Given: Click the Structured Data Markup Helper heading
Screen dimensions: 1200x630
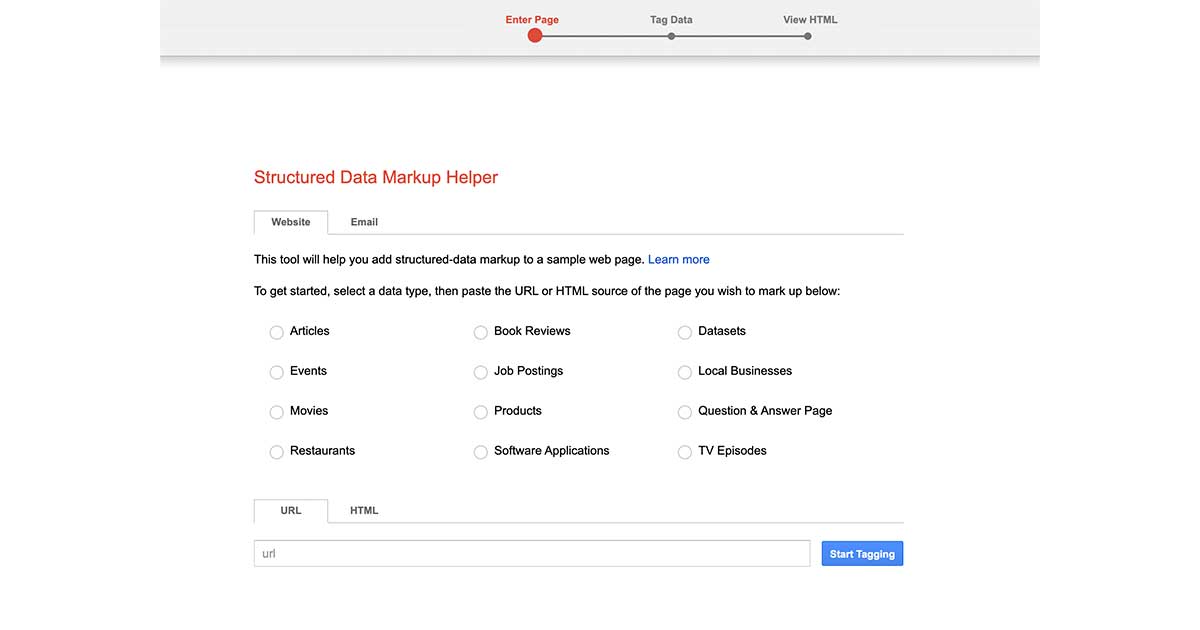Looking at the screenshot, I should 376,178.
